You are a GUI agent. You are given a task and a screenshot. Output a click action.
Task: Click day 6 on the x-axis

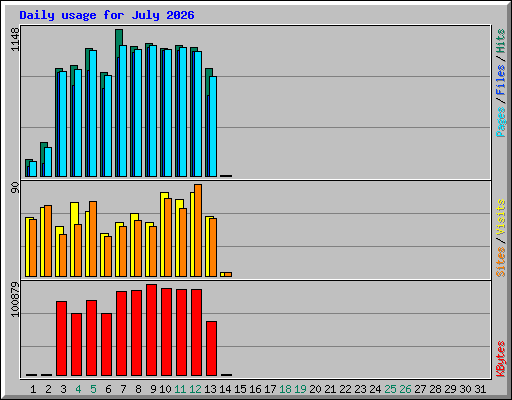click(x=108, y=389)
